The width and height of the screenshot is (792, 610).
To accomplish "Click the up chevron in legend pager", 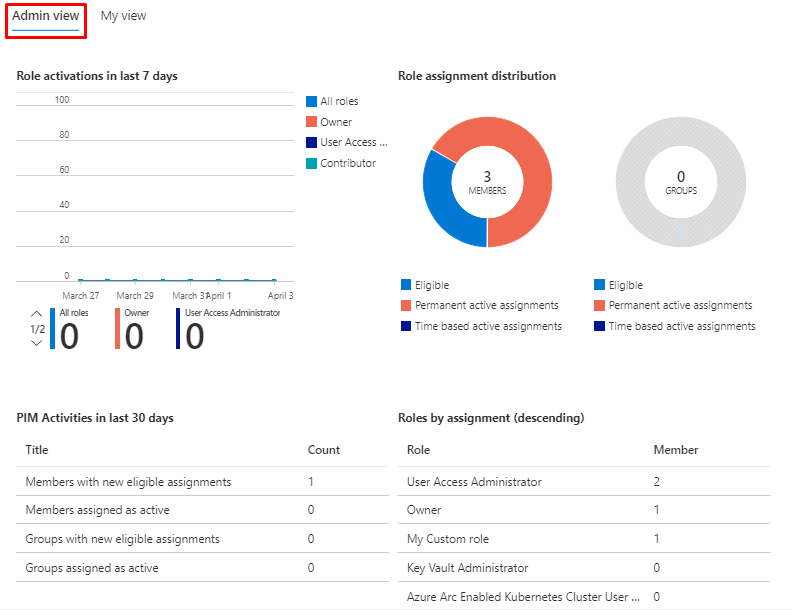I will (37, 314).
